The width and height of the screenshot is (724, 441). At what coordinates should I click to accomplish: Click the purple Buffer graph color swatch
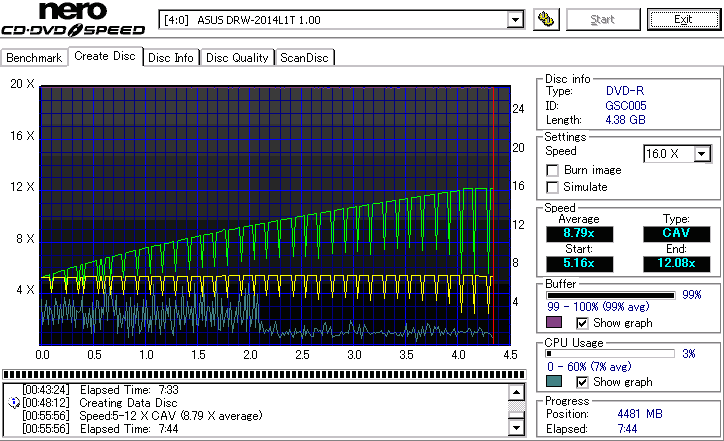tap(555, 323)
